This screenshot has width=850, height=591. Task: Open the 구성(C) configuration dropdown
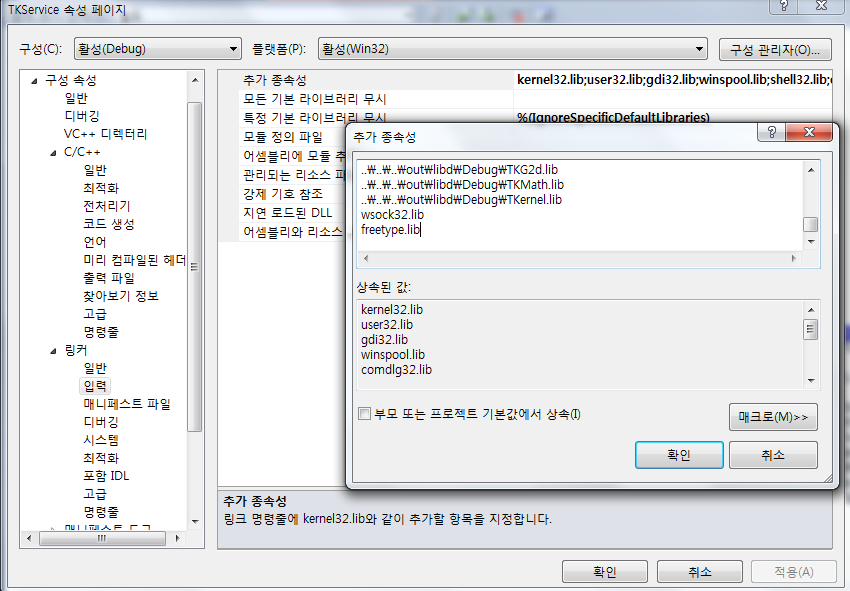click(x=158, y=49)
